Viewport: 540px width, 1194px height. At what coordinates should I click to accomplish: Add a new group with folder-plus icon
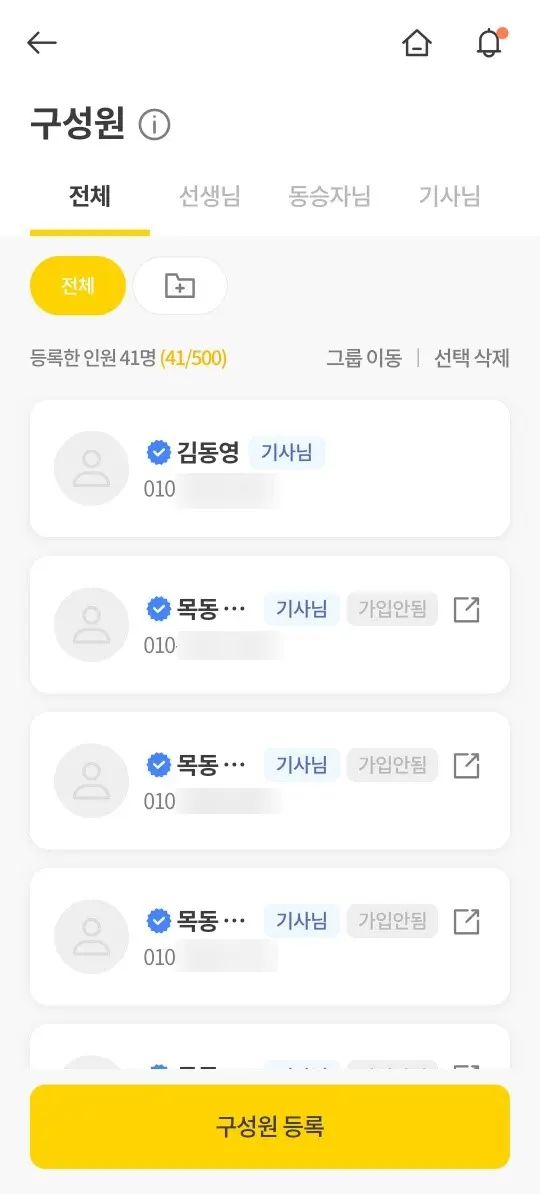[180, 286]
